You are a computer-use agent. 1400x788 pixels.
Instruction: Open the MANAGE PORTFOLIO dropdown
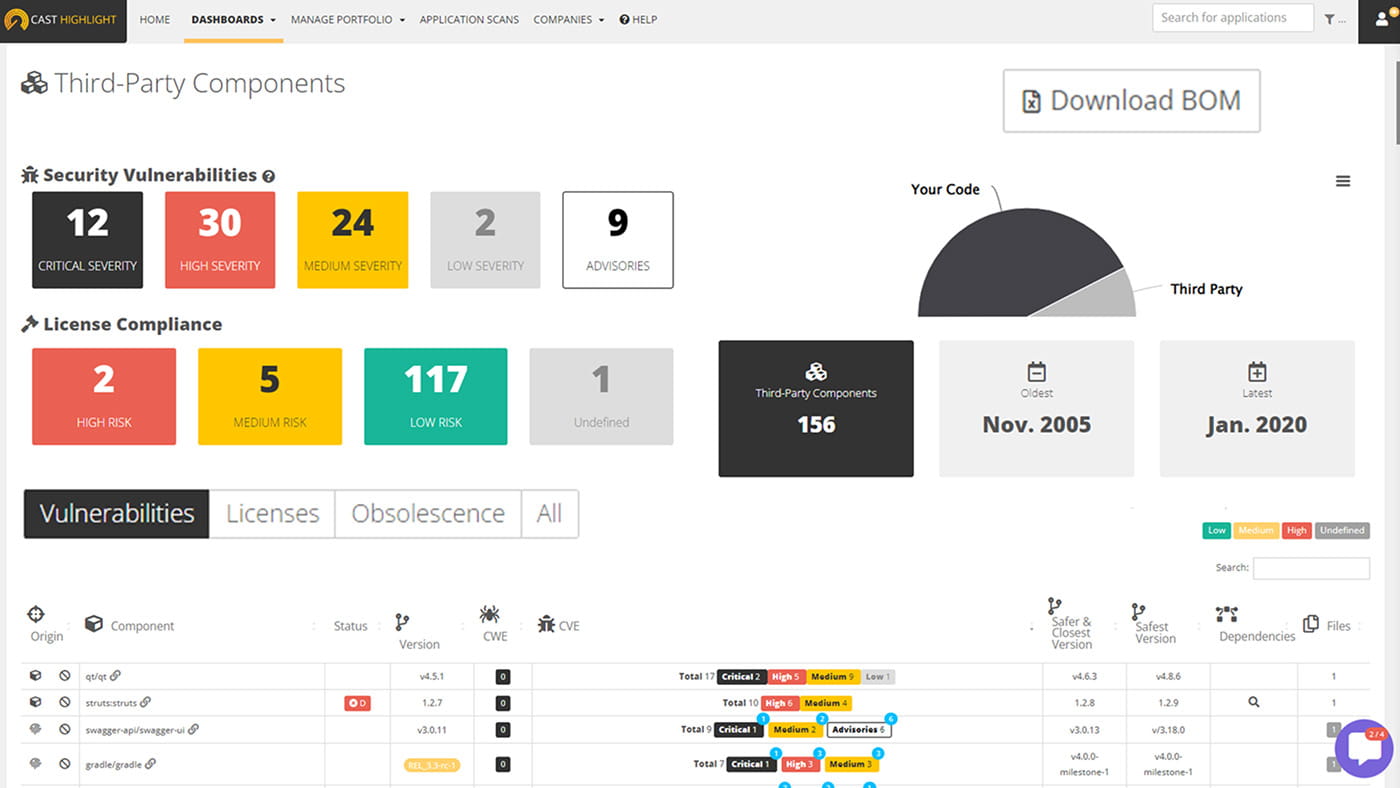(347, 19)
